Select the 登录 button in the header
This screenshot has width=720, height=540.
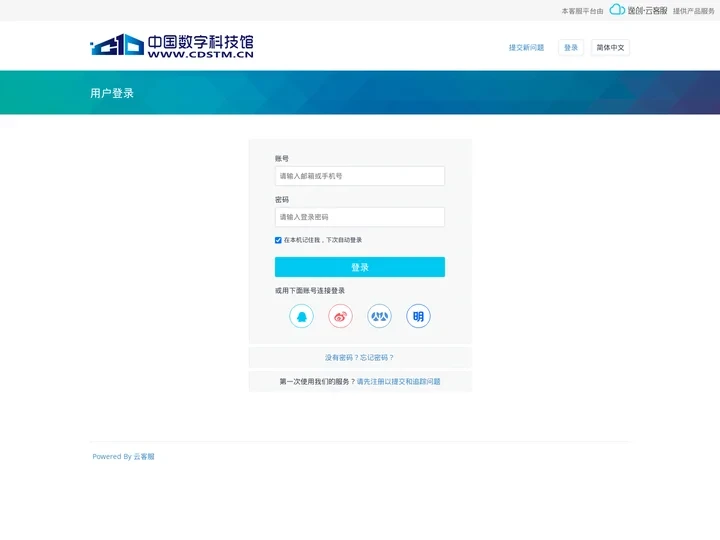pyautogui.click(x=571, y=47)
